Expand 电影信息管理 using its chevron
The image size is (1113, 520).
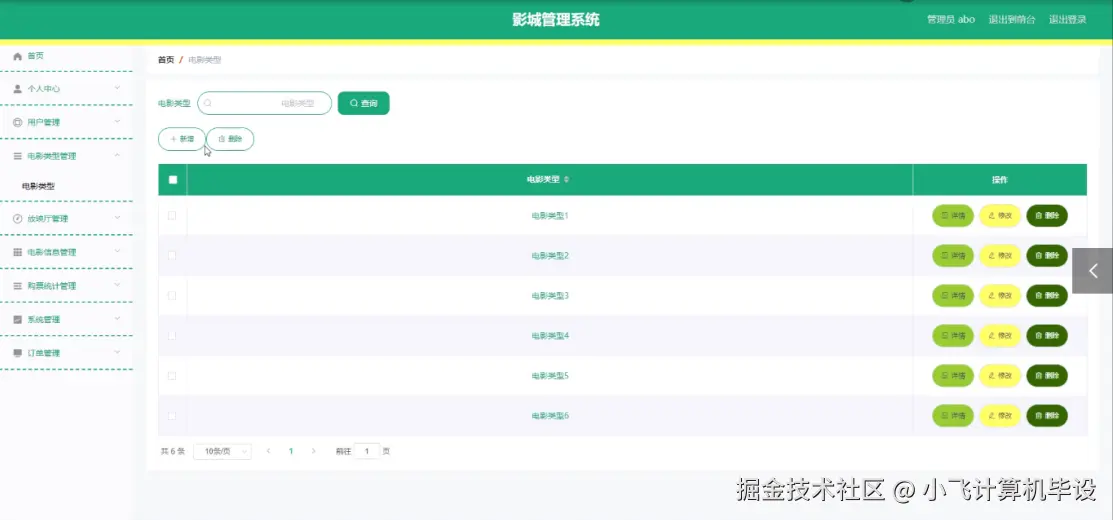pyautogui.click(x=117, y=251)
